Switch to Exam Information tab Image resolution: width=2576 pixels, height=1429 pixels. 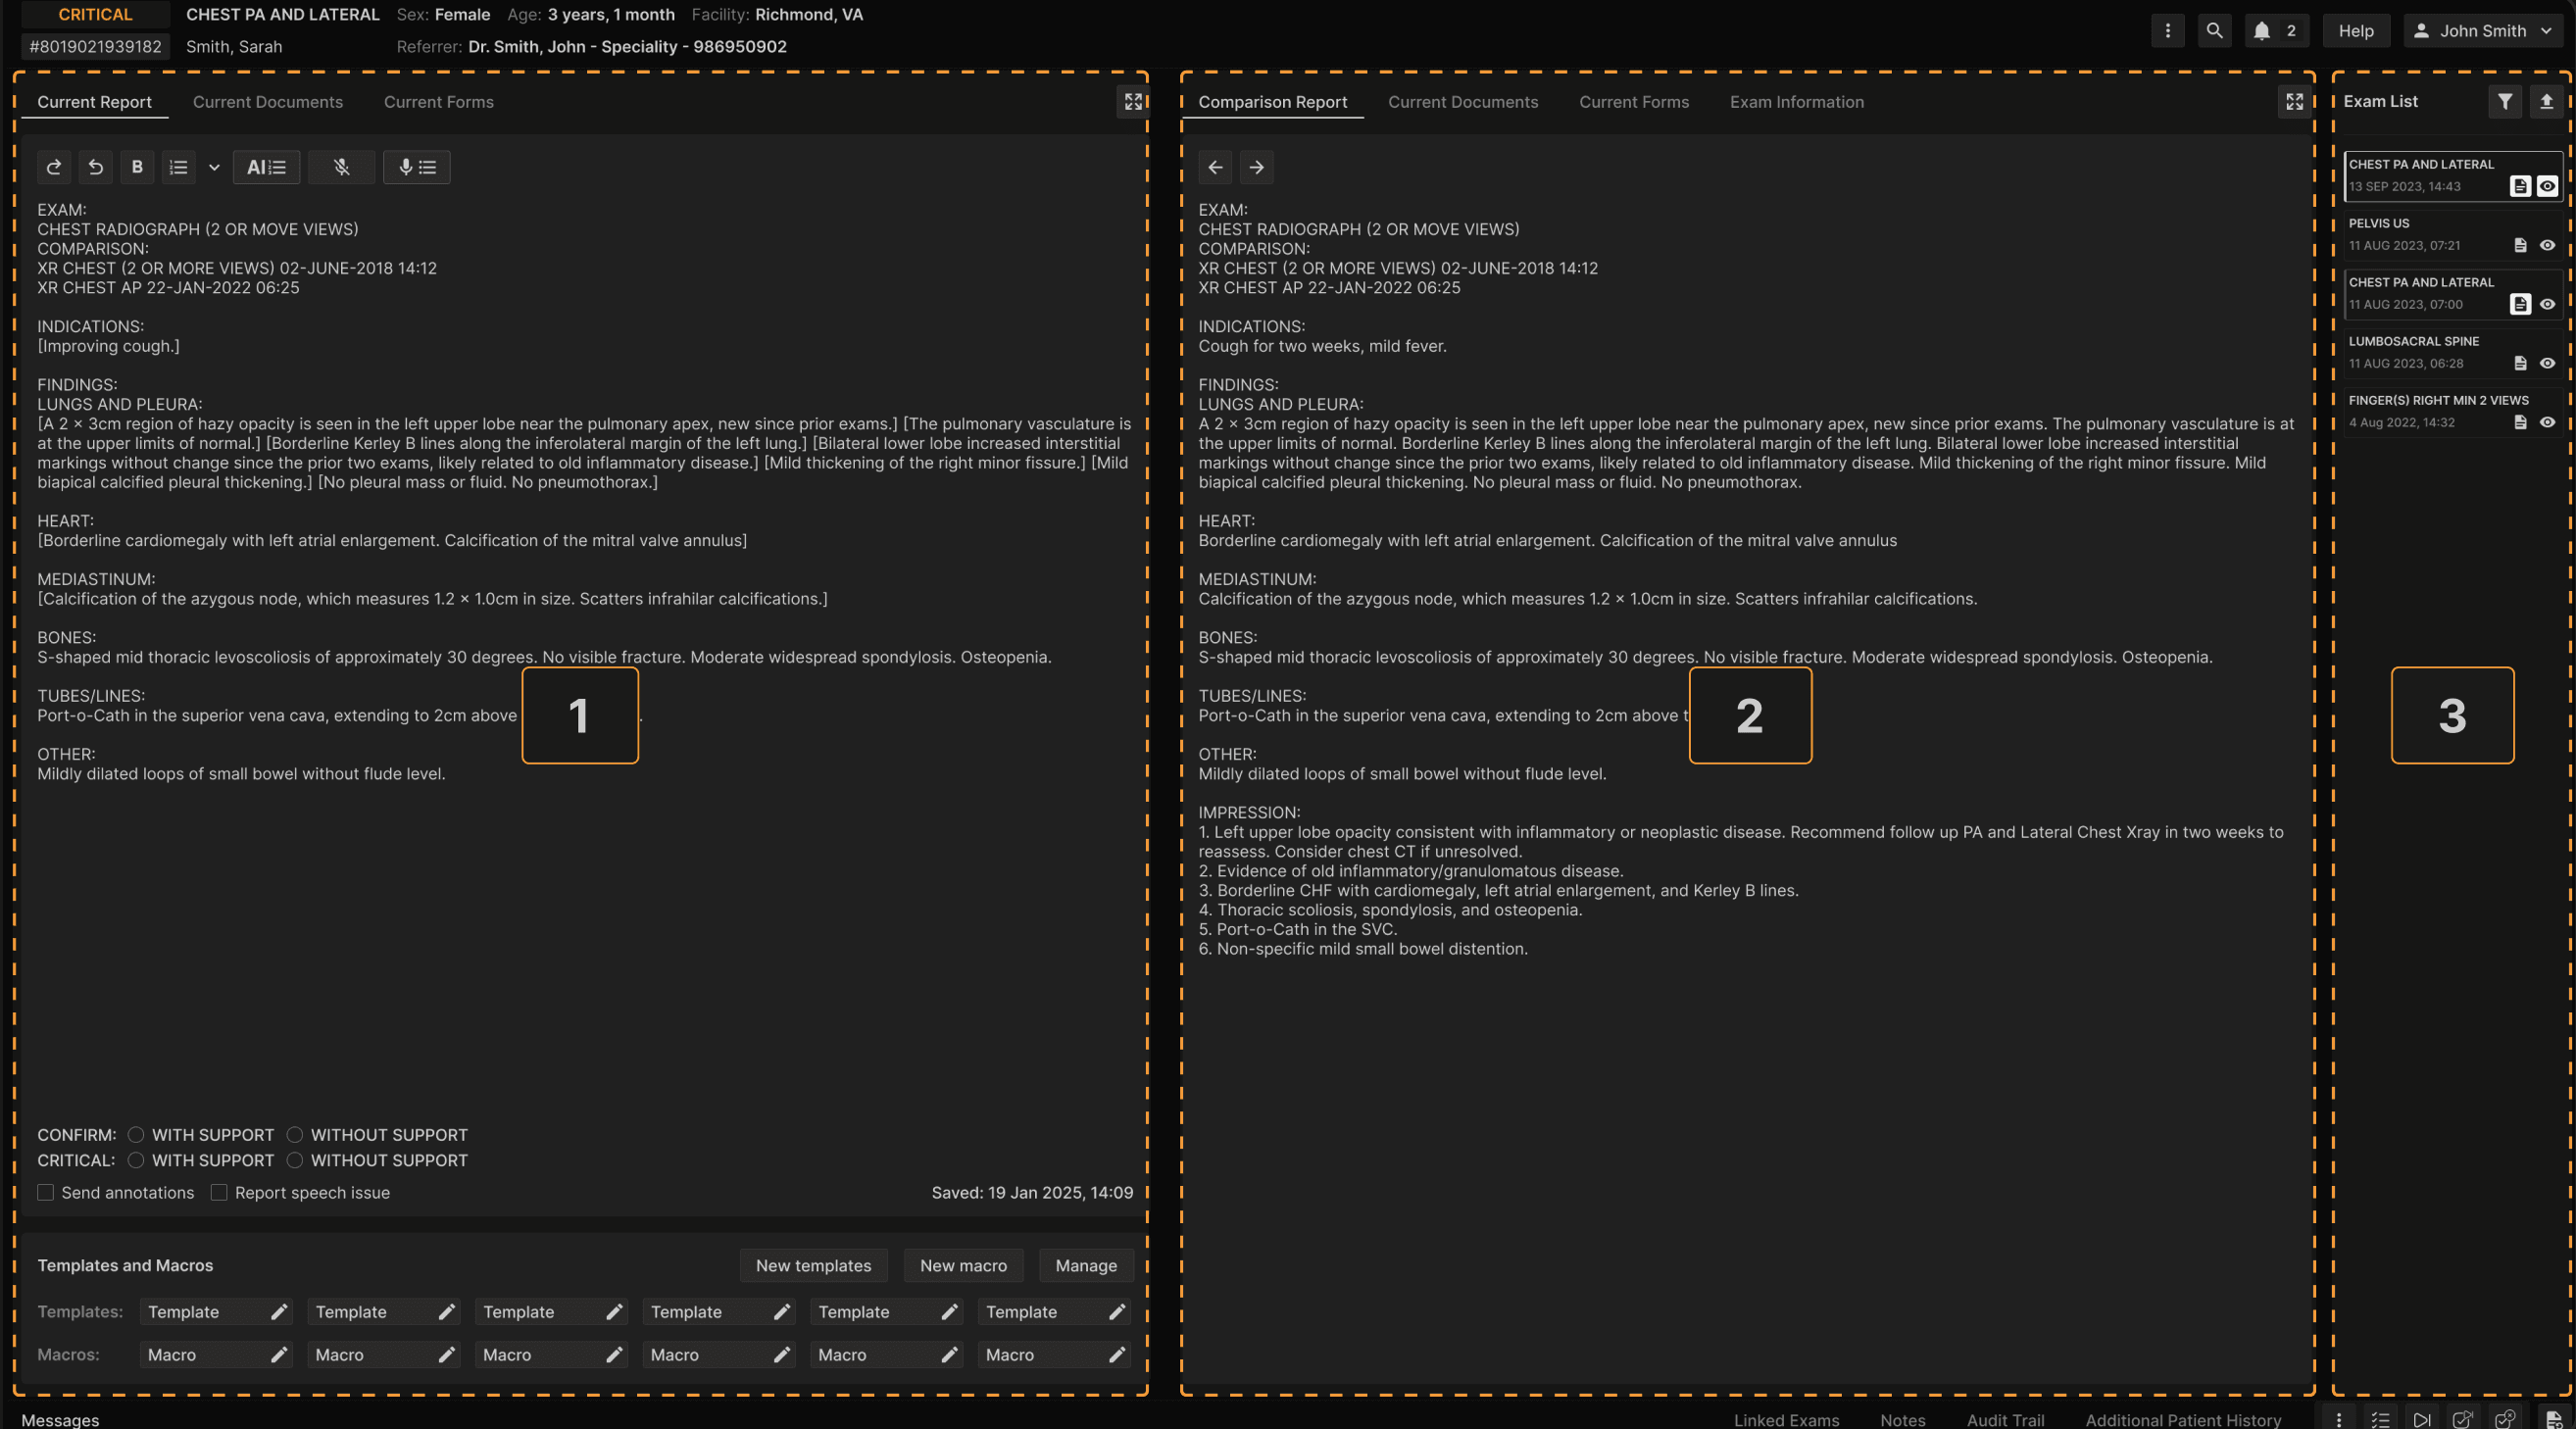(1796, 102)
